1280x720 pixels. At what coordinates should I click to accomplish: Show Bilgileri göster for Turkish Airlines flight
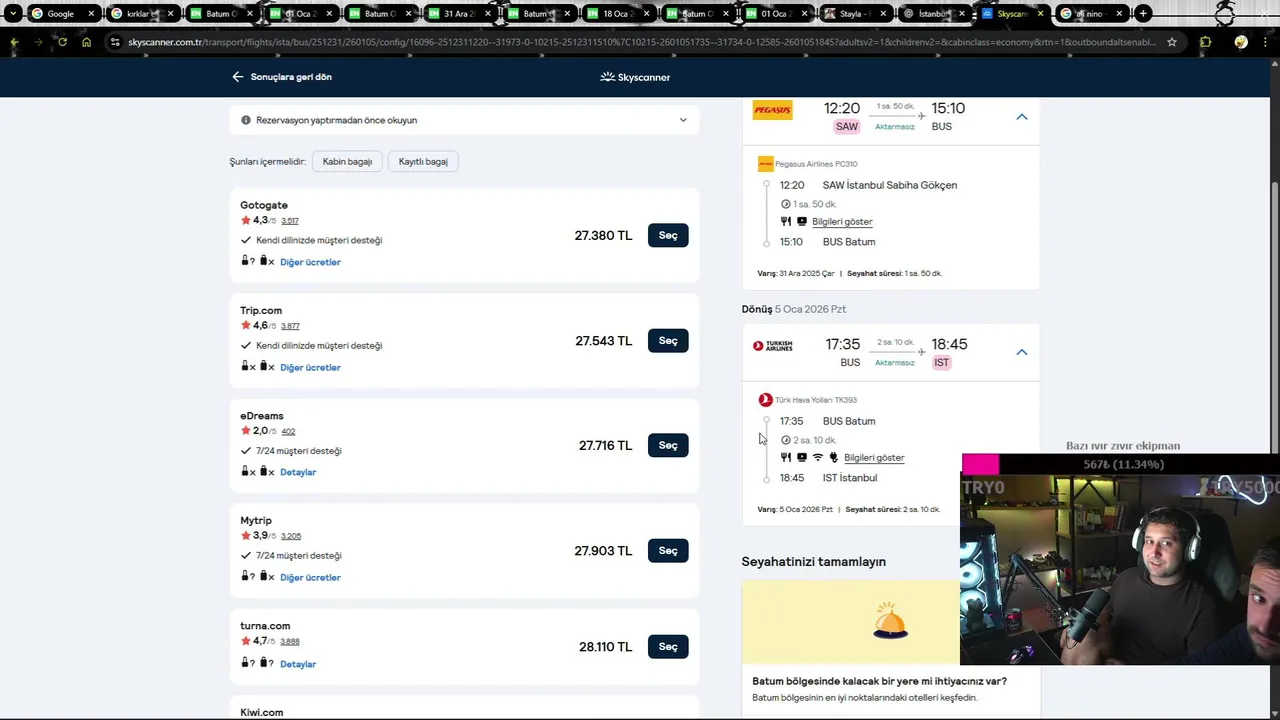tap(874, 458)
